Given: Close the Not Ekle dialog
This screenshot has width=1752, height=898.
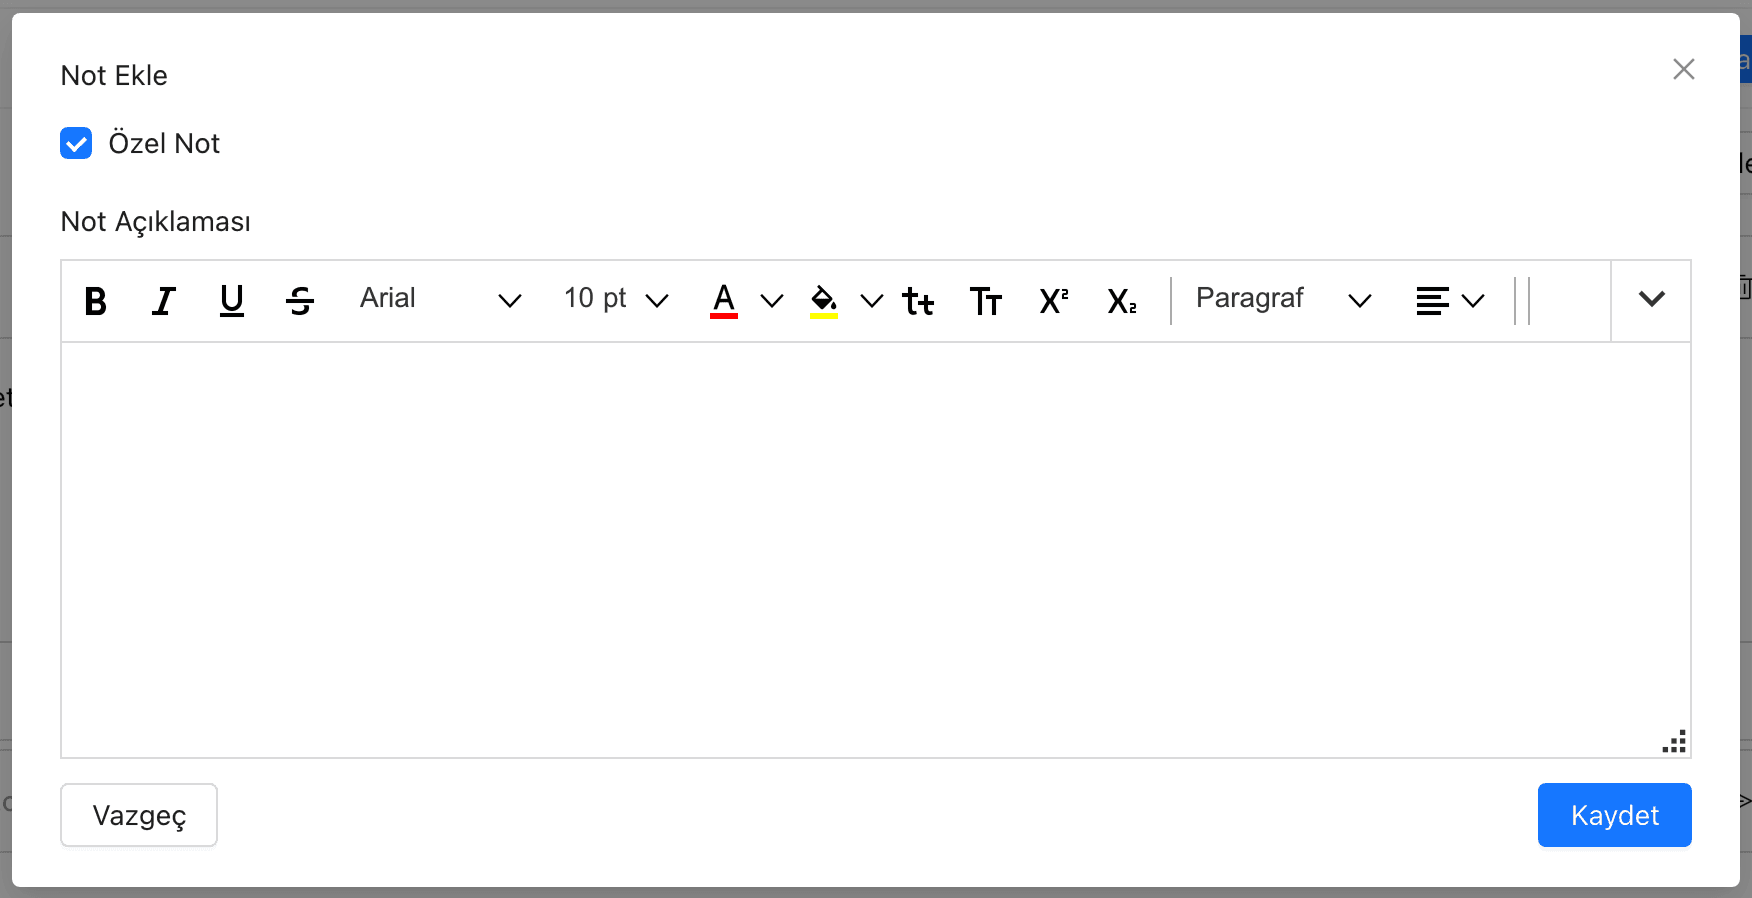Looking at the screenshot, I should coord(1684,69).
